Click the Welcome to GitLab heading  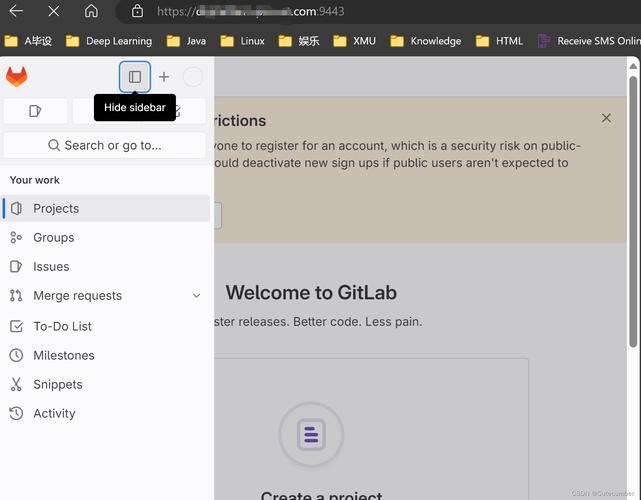click(311, 293)
